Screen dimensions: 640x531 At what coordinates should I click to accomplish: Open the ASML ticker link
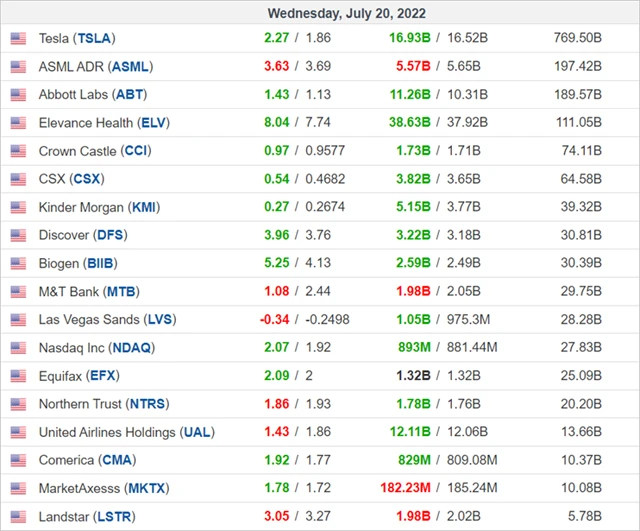click(x=131, y=66)
